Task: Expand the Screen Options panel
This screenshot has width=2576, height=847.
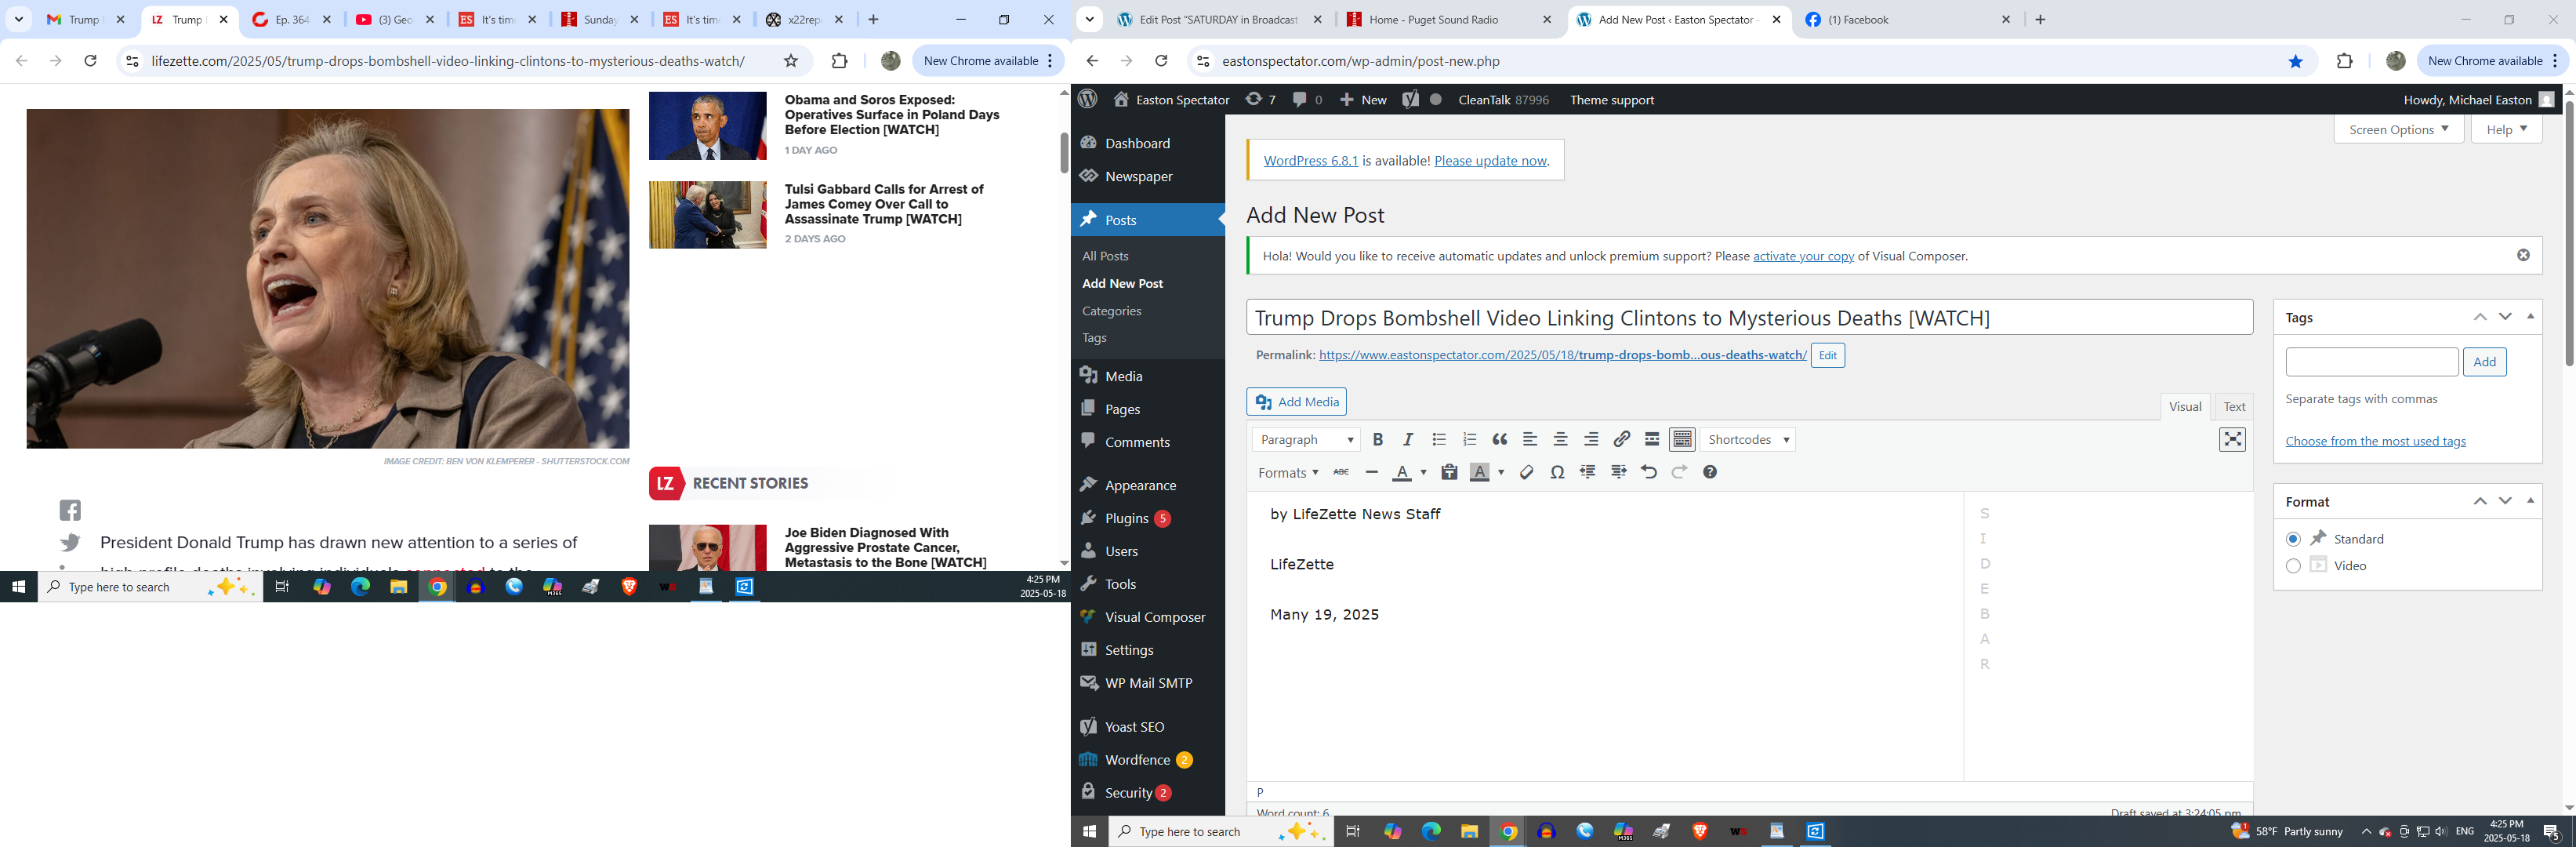Action: coord(2398,130)
